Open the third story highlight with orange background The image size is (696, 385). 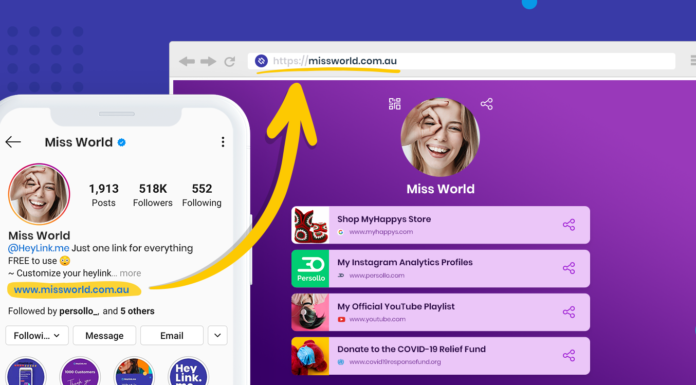134,372
